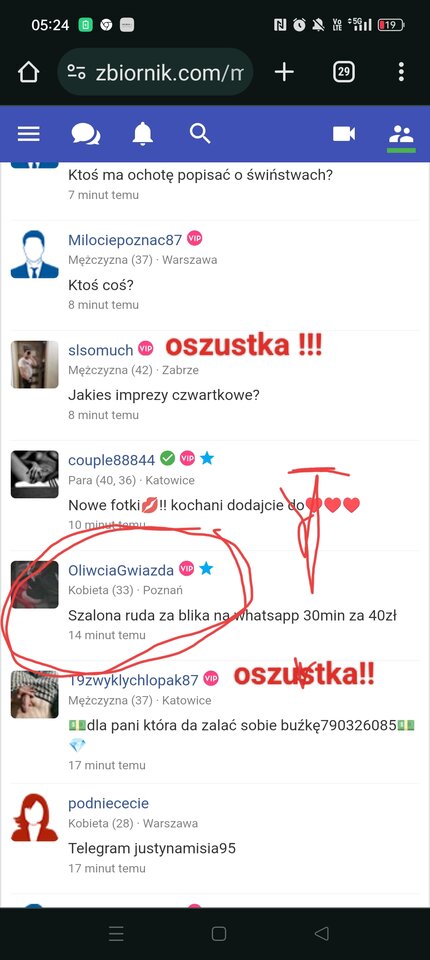Open the video camera section
This screenshot has width=430, height=960.
tap(344, 133)
